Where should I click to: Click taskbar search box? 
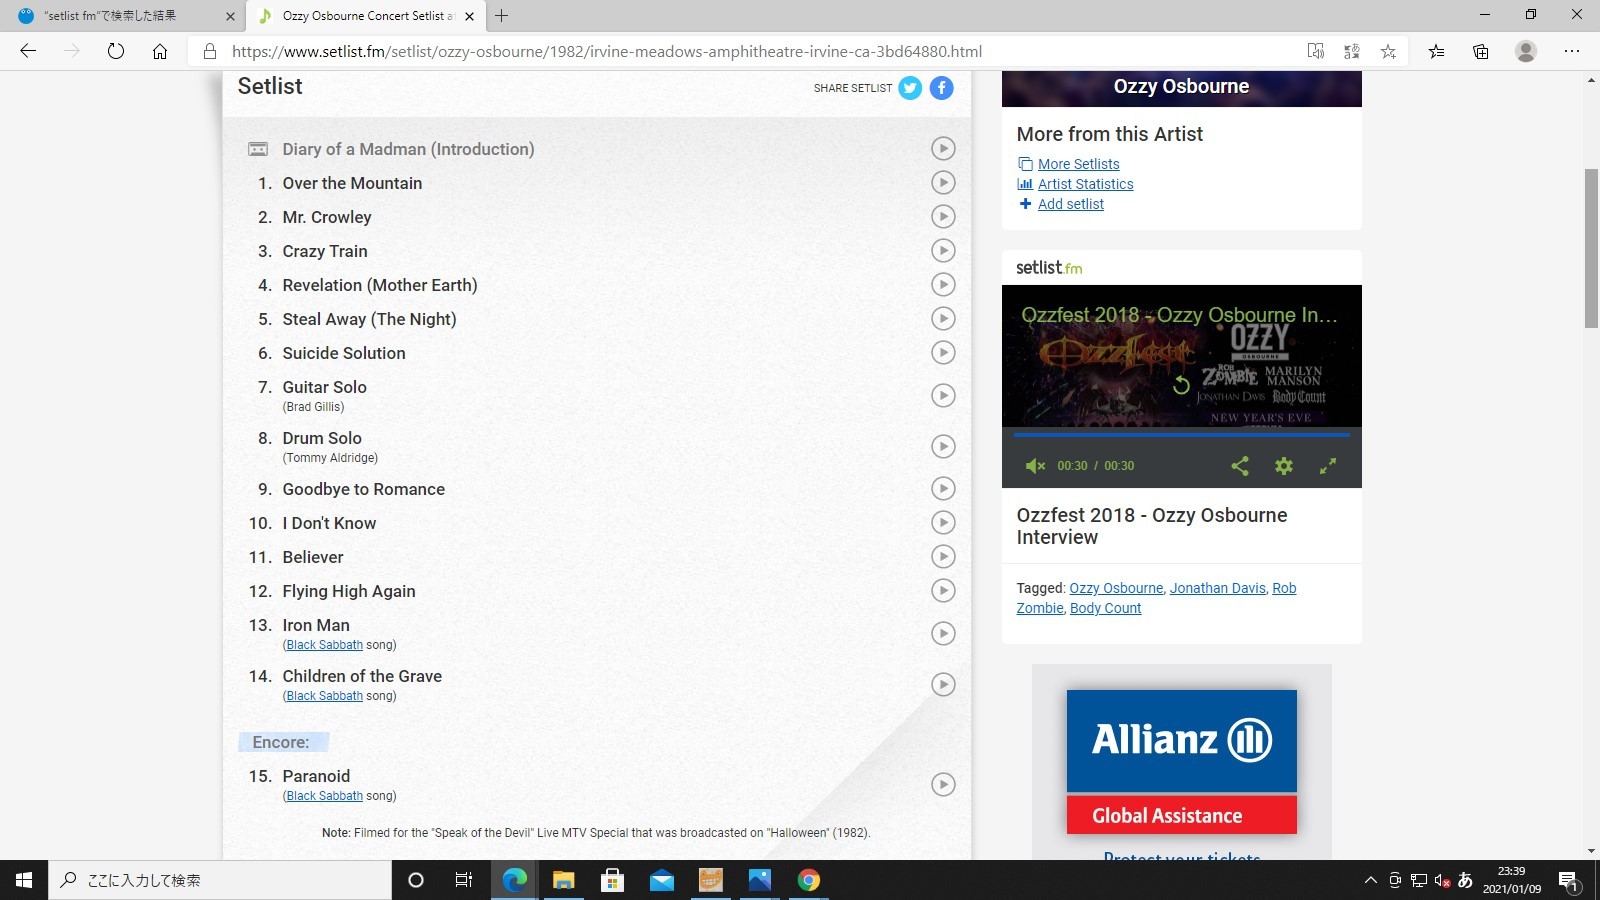pos(220,880)
